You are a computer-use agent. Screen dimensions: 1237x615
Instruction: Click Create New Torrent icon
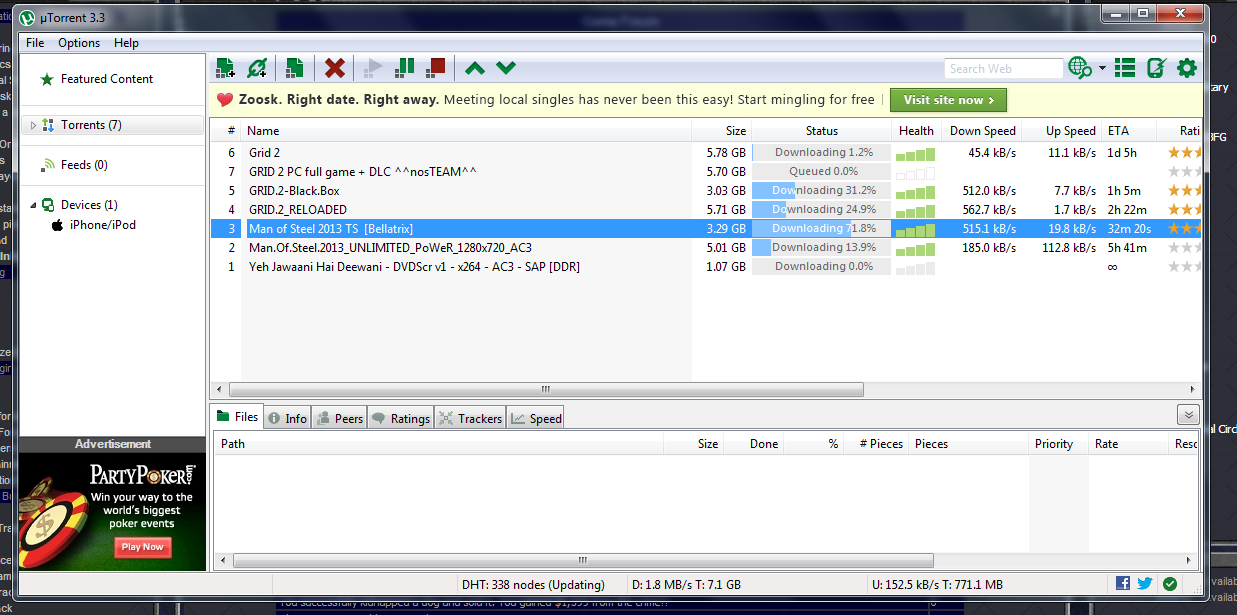coord(294,68)
